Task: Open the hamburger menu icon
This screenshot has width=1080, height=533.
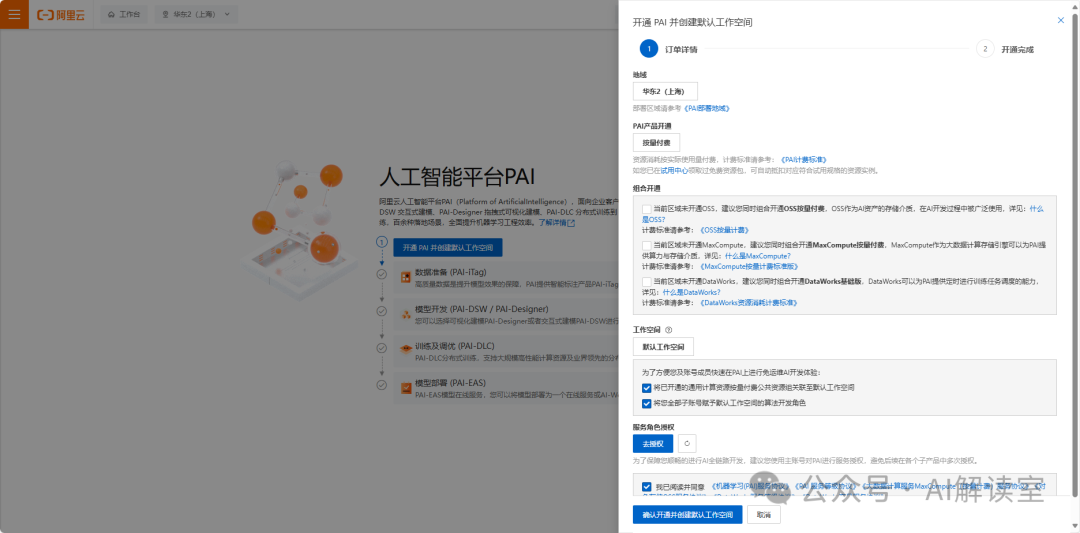Action: point(14,14)
